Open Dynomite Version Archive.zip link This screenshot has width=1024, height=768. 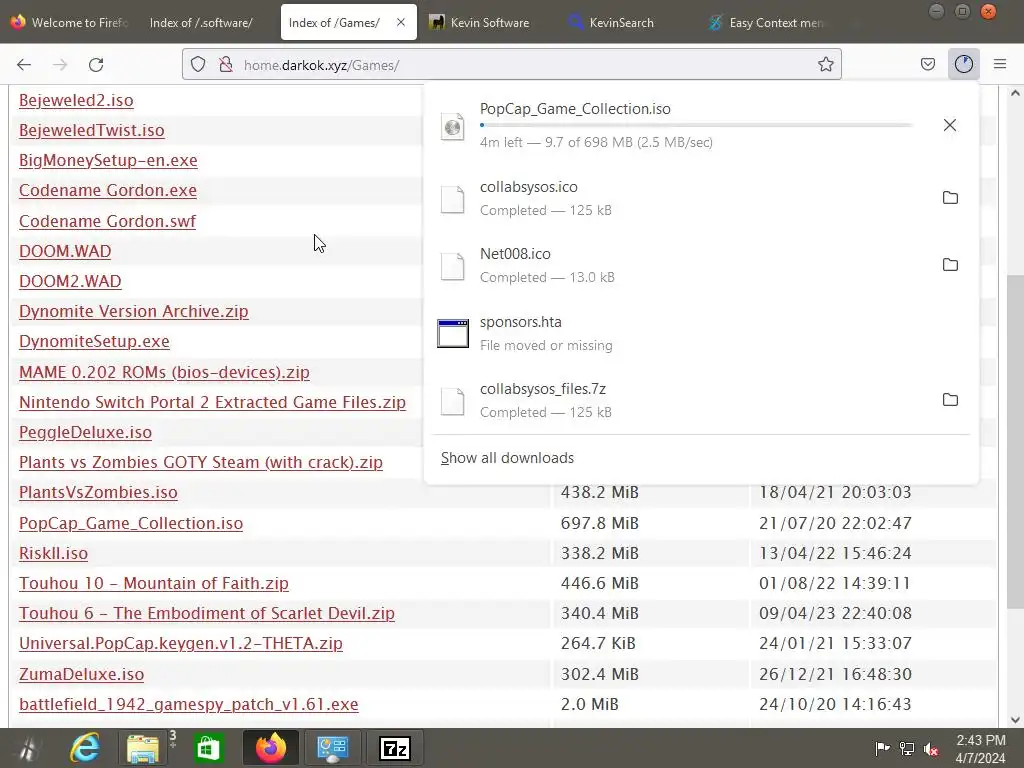(134, 312)
